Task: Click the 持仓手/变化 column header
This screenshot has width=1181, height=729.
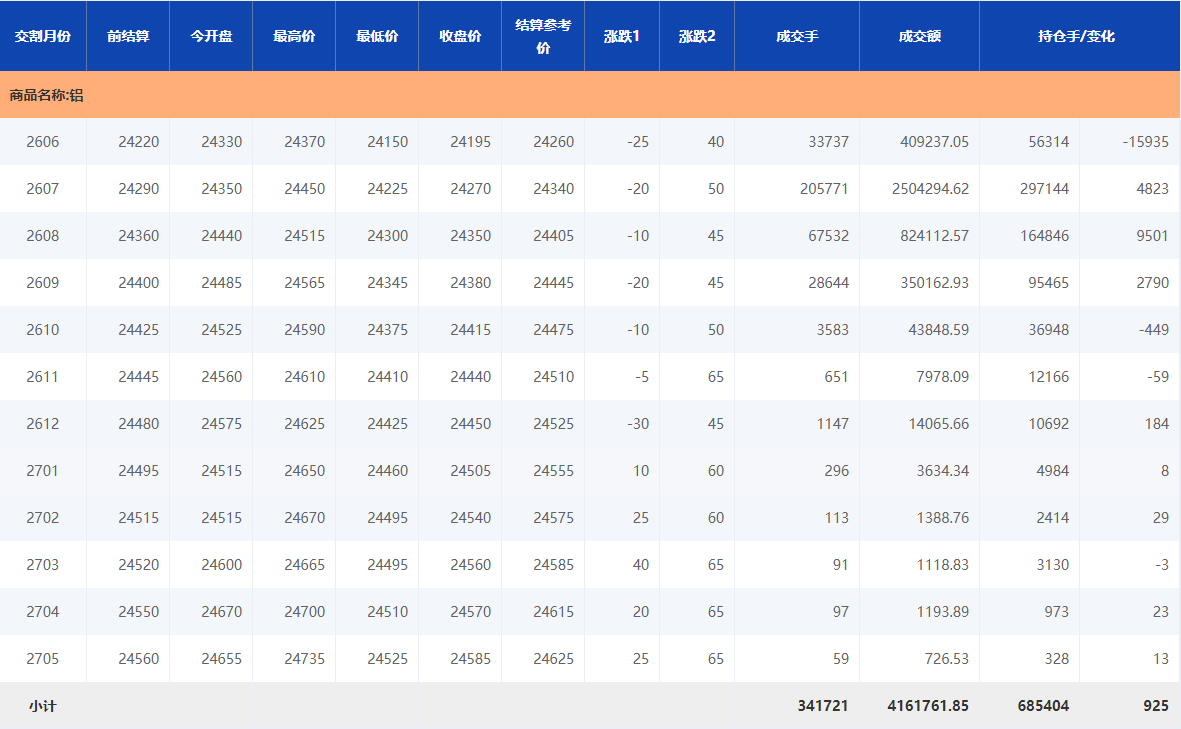Action: 1076,36
